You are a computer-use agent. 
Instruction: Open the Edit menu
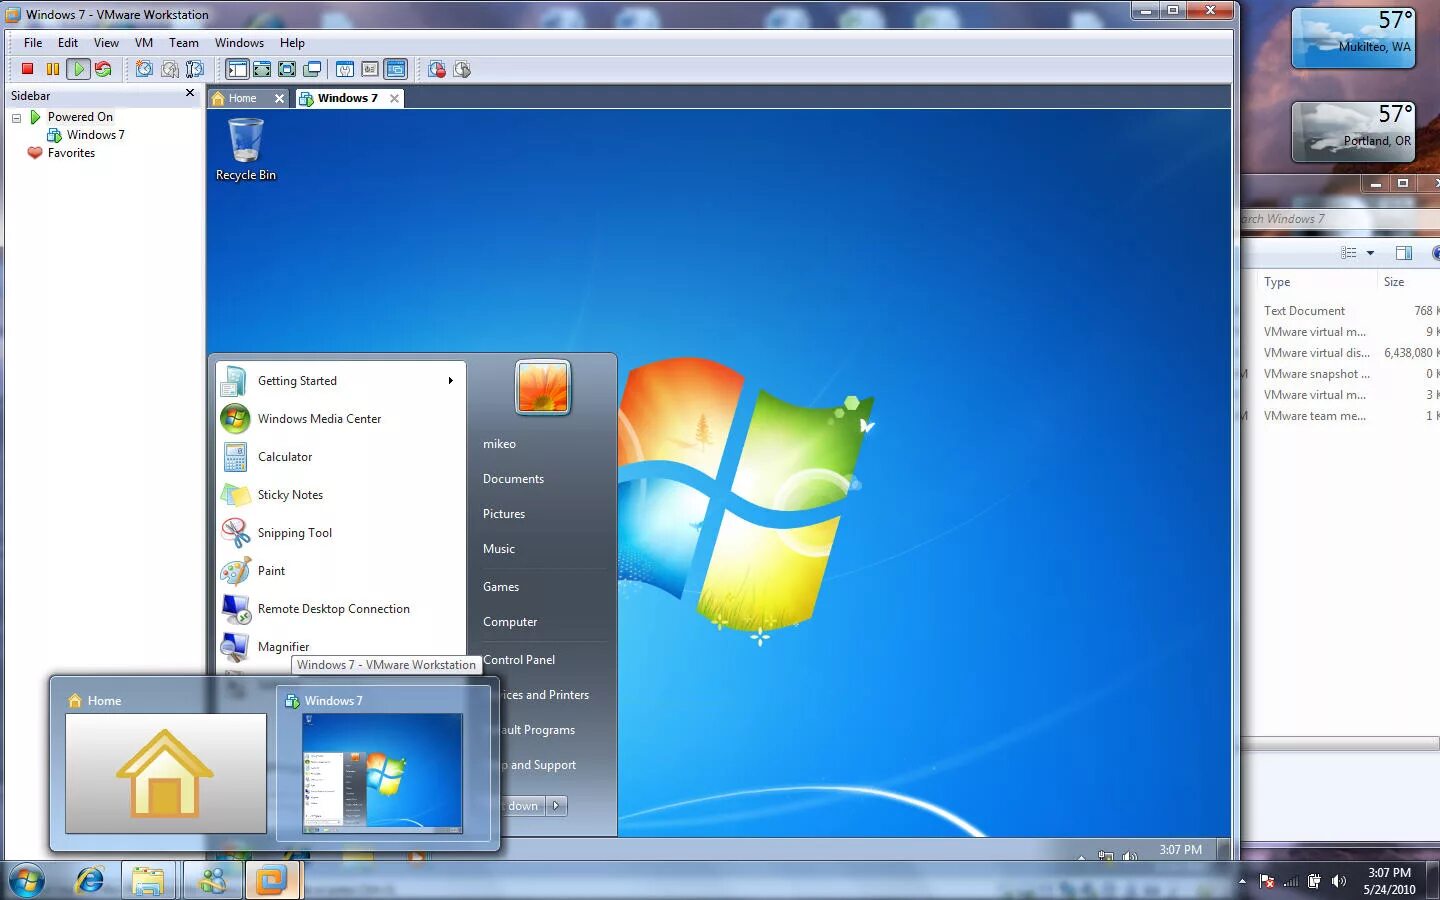coord(68,43)
